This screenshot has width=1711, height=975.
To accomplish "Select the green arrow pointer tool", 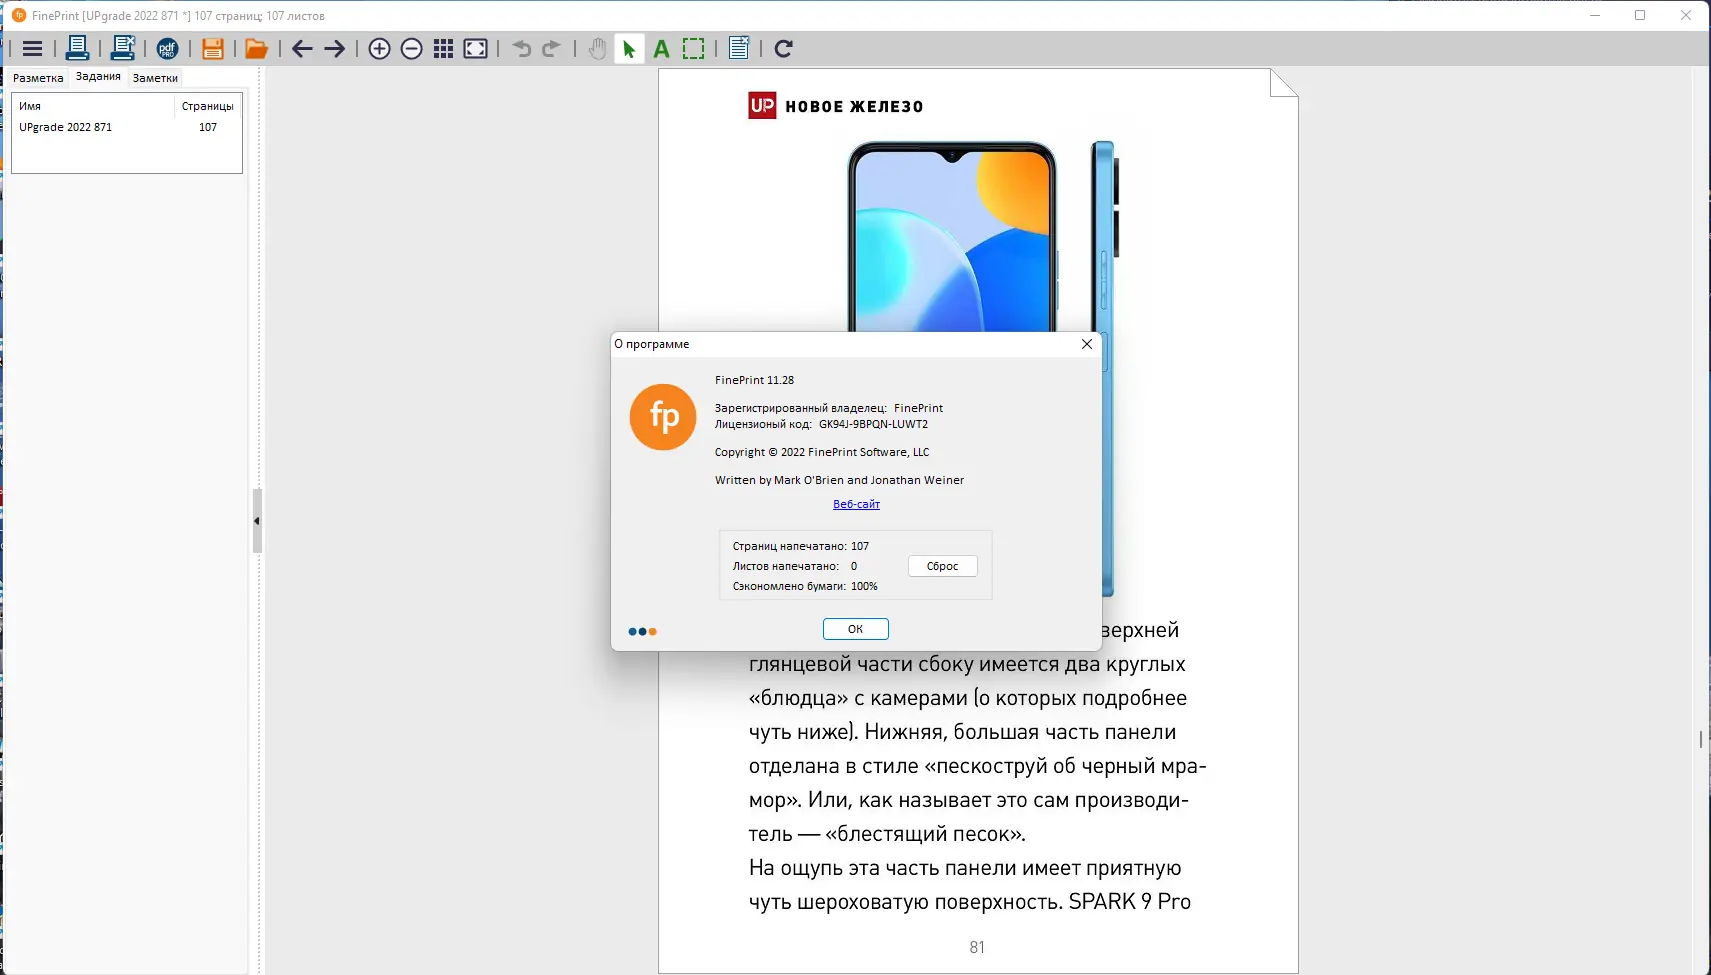I will pos(628,49).
